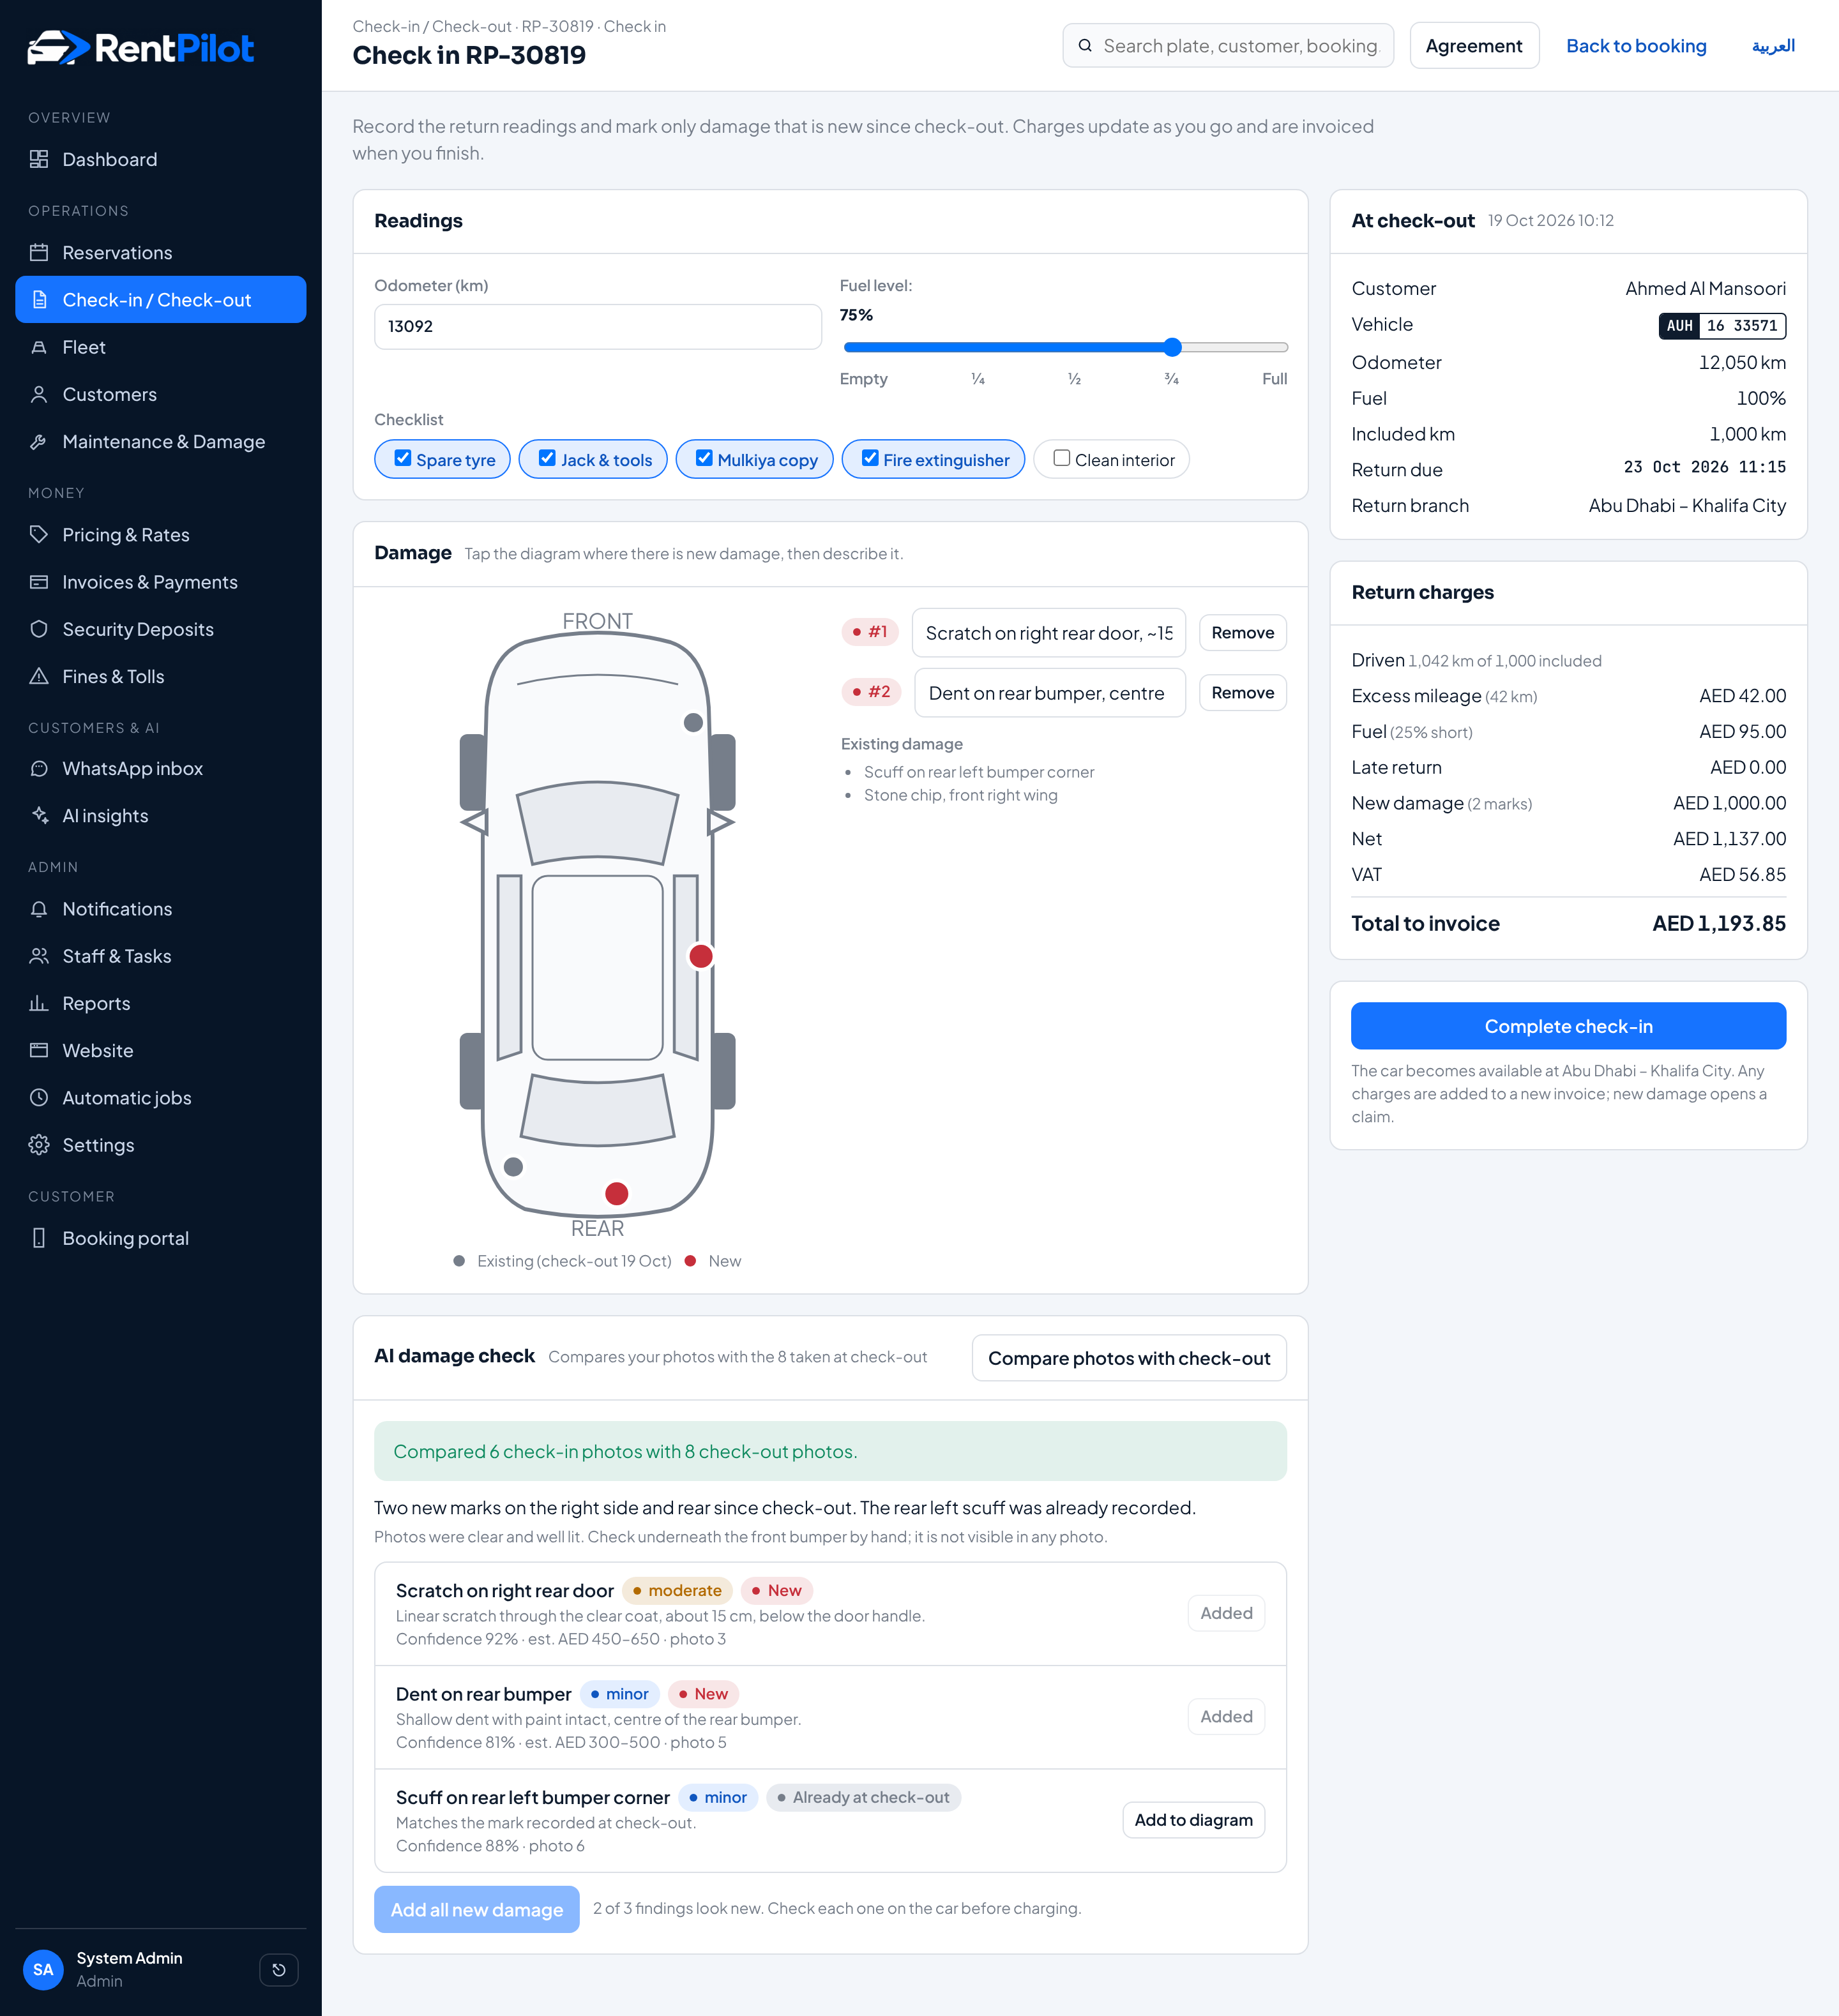Click the Settings gear icon
The width and height of the screenshot is (1839, 2016).
[x=39, y=1145]
